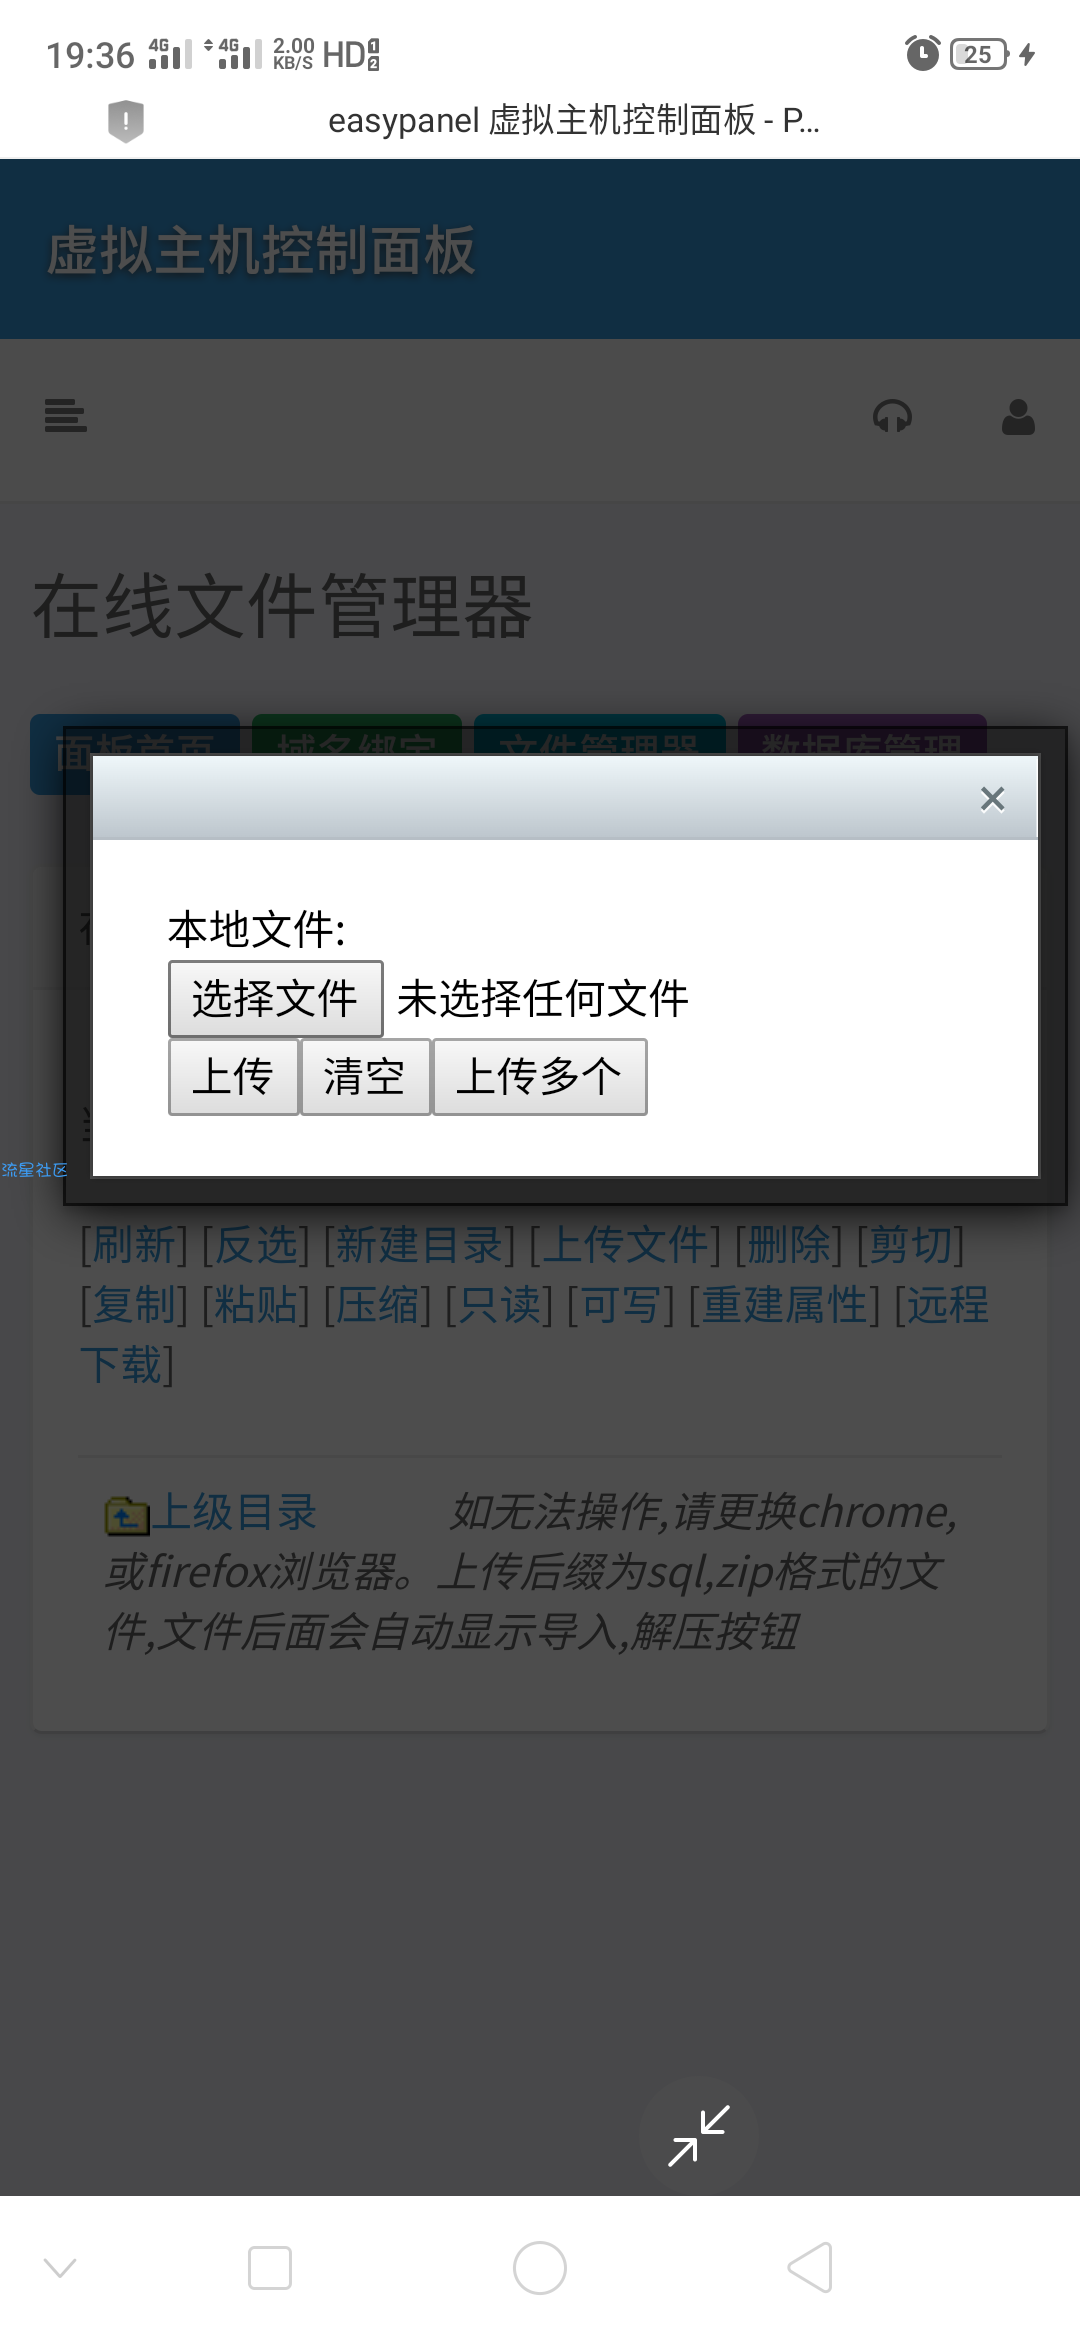Click the [压缩] compress link
The width and height of the screenshot is (1080, 2340).
coord(378,1305)
